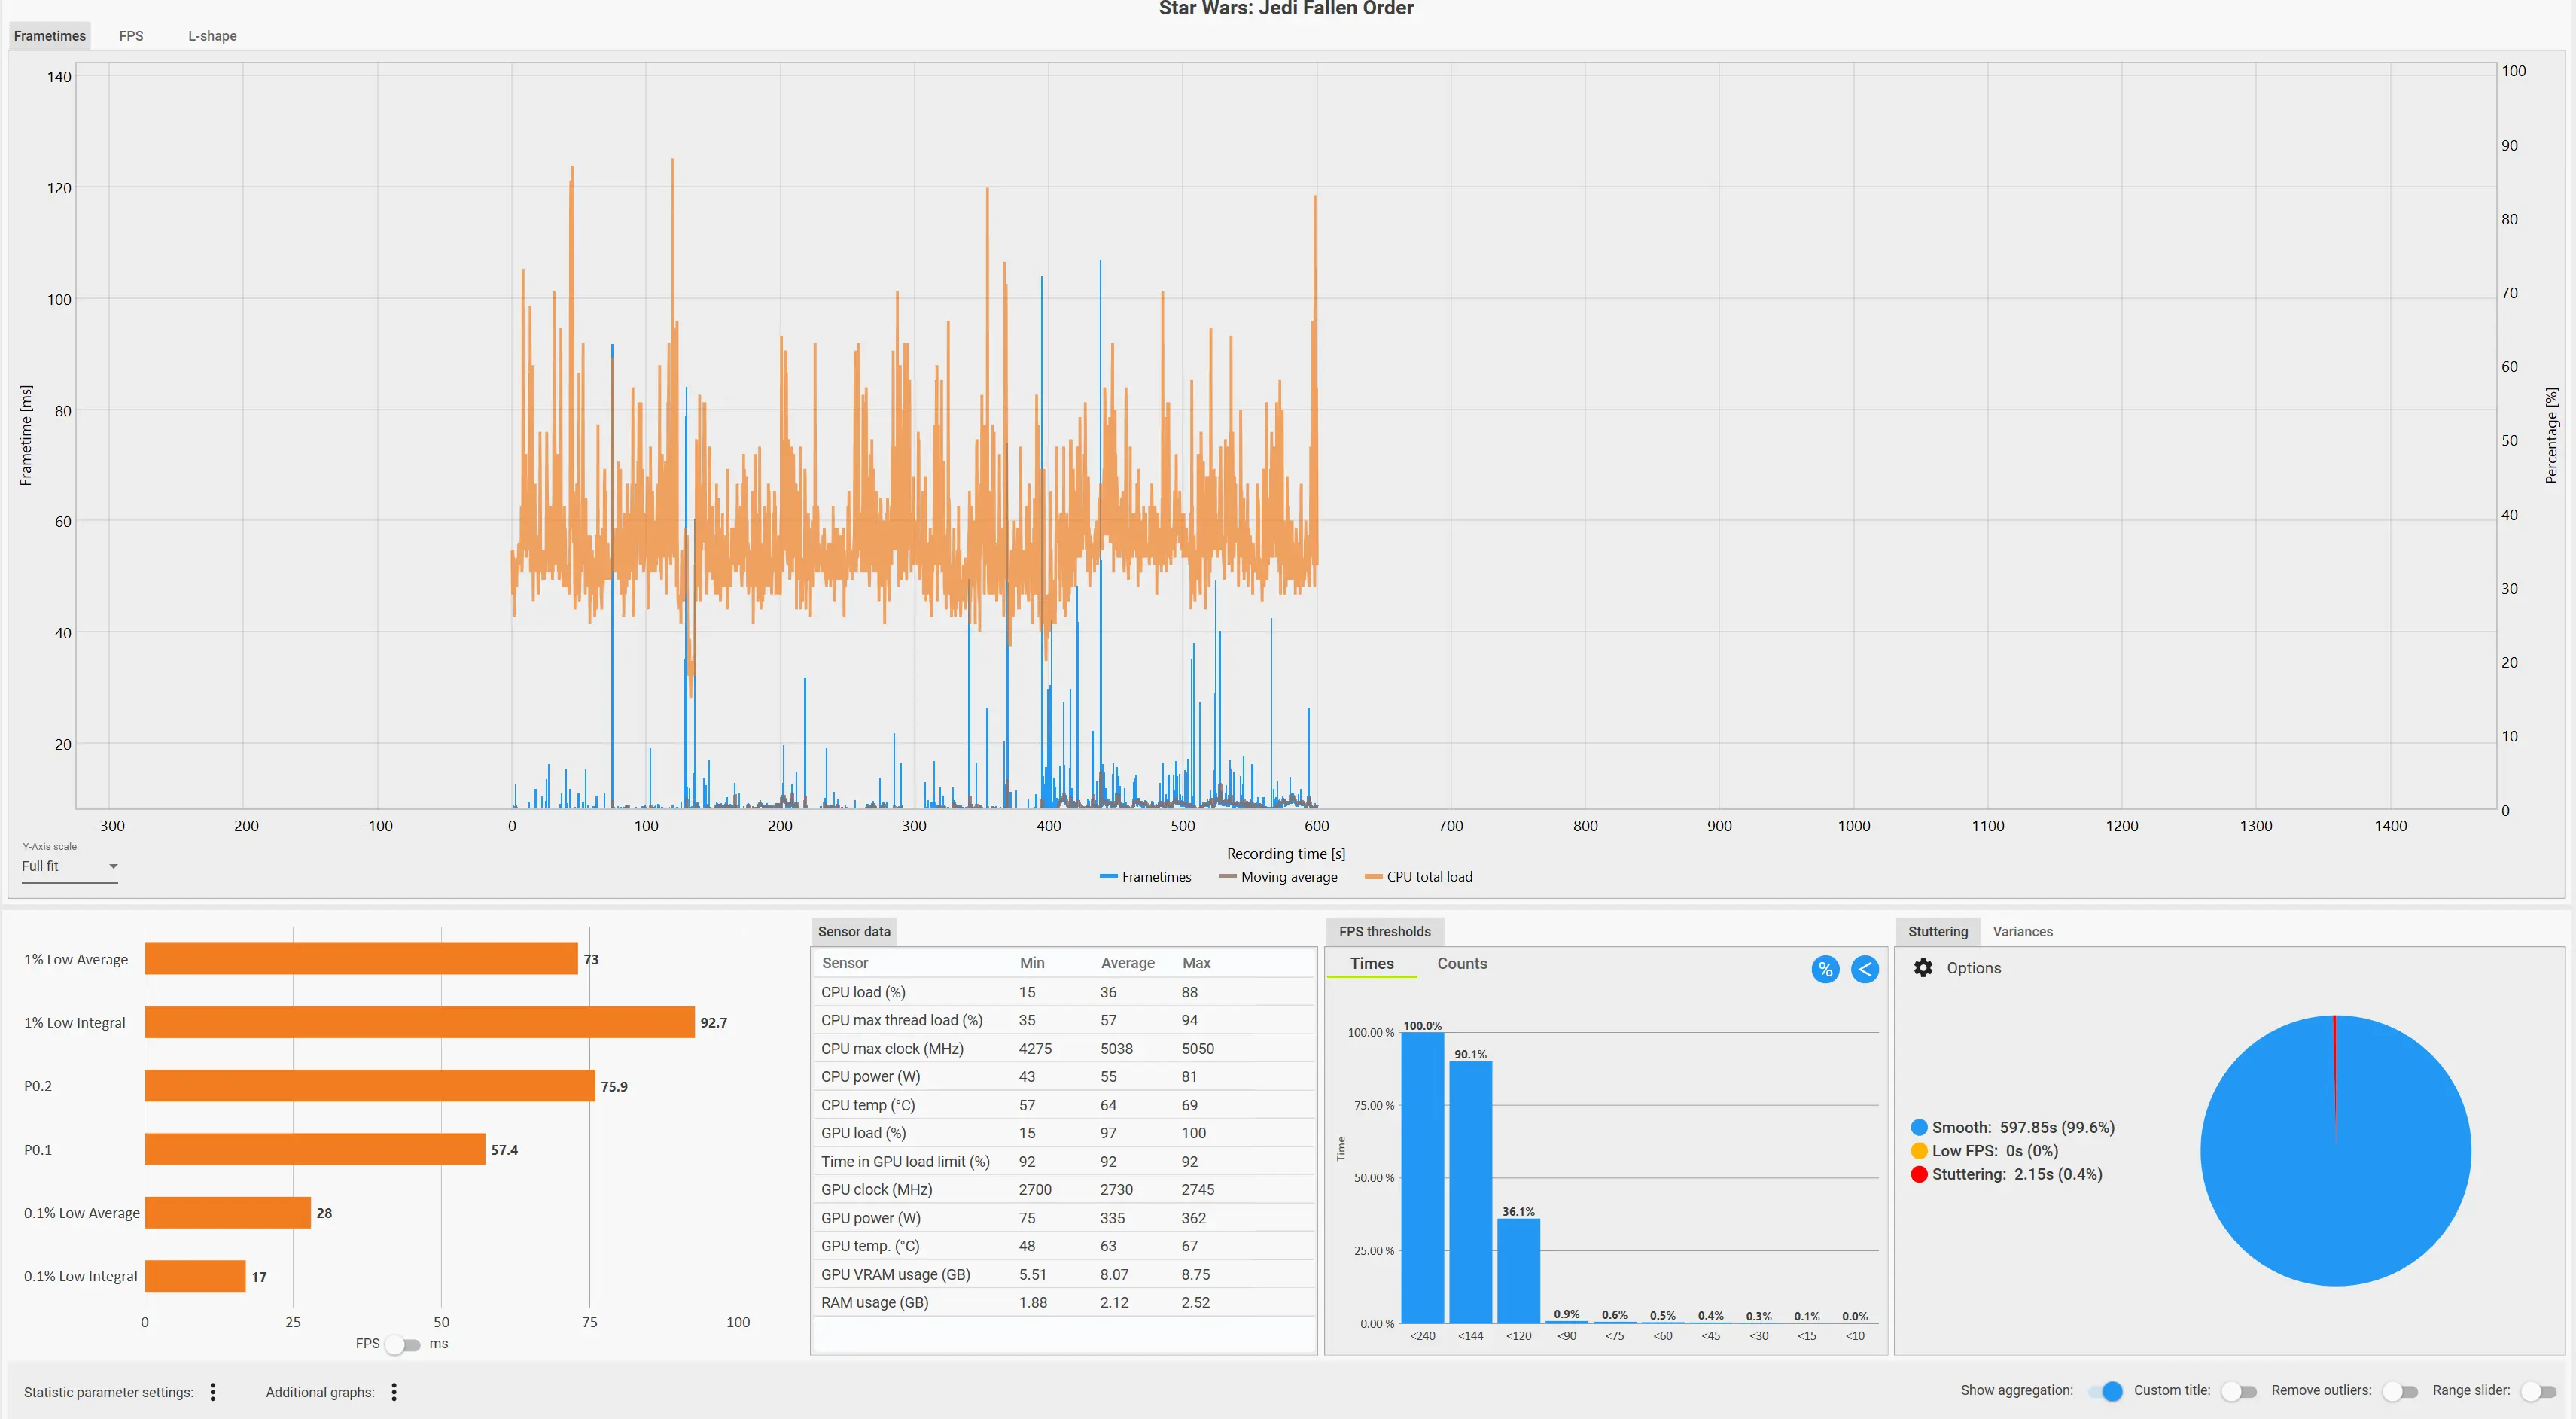Click the Recording time [s] axis label
Screen dimensions: 2576x1419
(1286, 854)
